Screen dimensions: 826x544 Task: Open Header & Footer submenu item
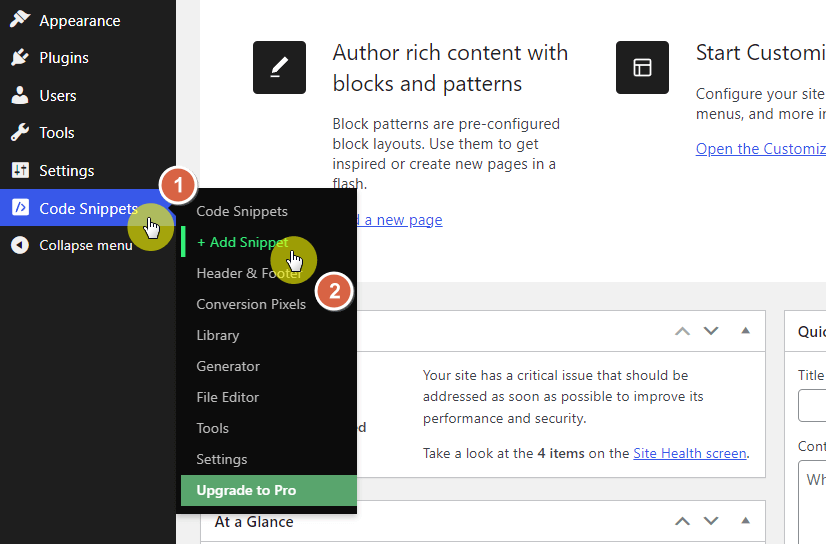tap(249, 273)
